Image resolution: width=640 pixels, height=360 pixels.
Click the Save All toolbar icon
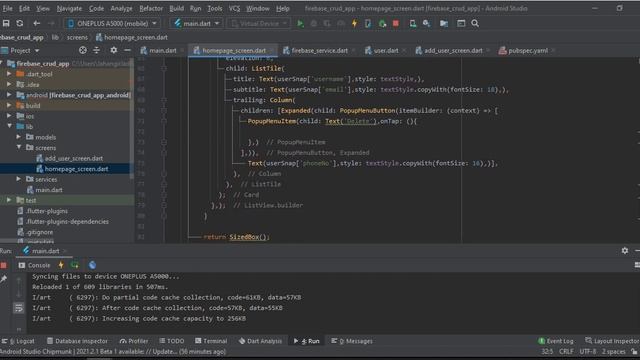(6, 24)
